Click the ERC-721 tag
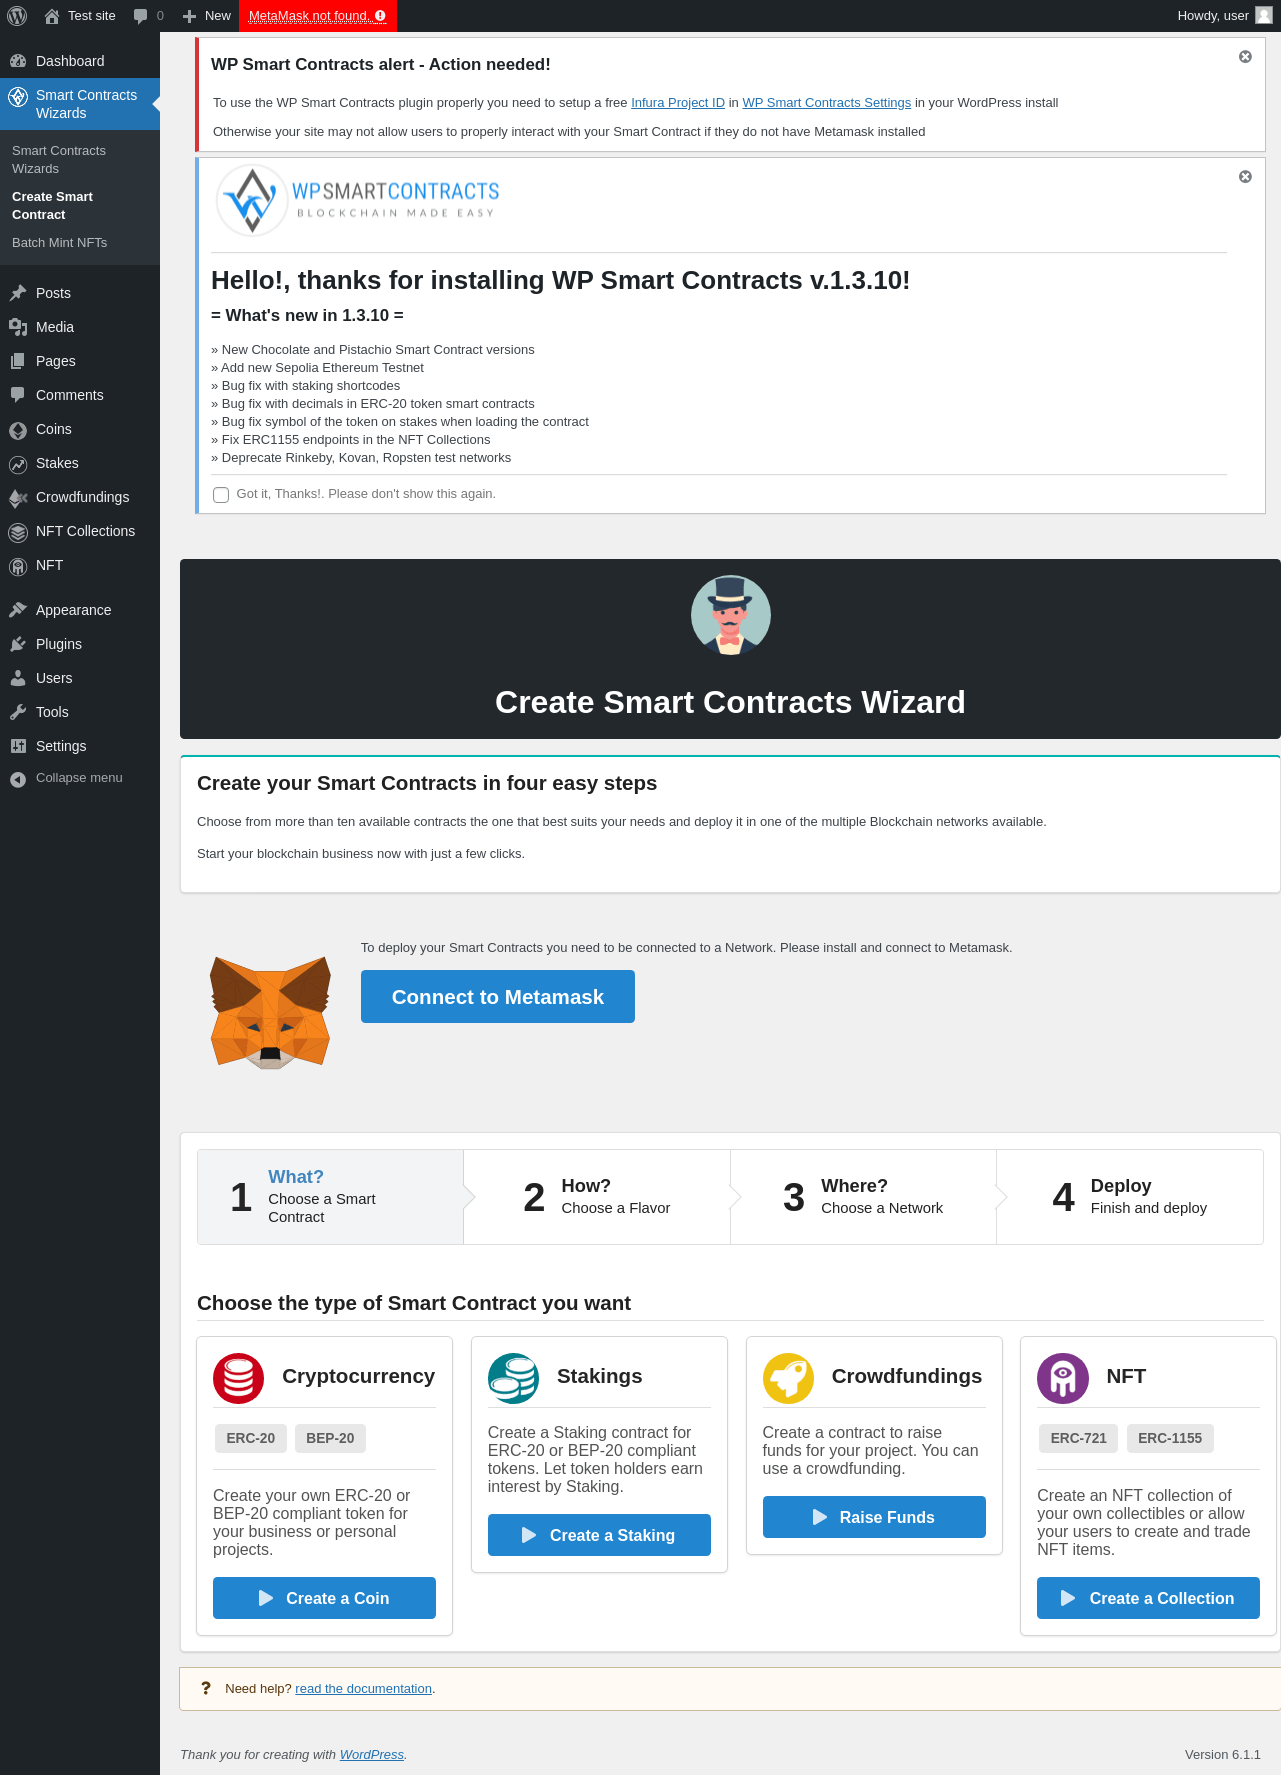1281x1775 pixels. (x=1078, y=1438)
